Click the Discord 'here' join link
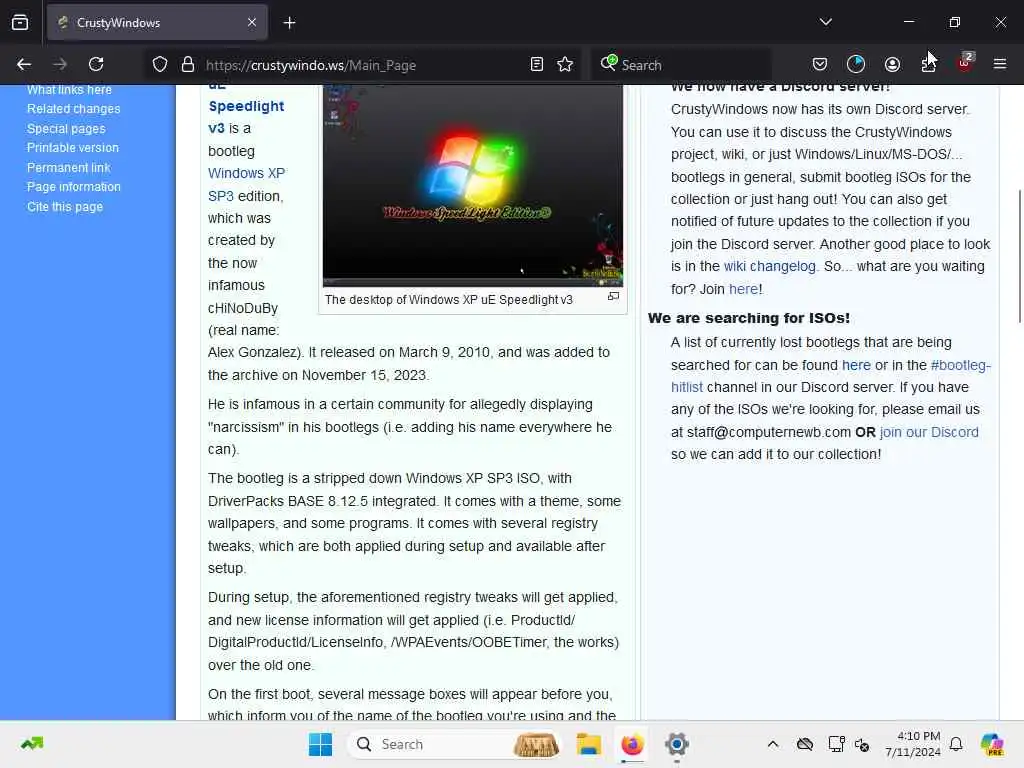This screenshot has height=768, width=1024. (743, 289)
